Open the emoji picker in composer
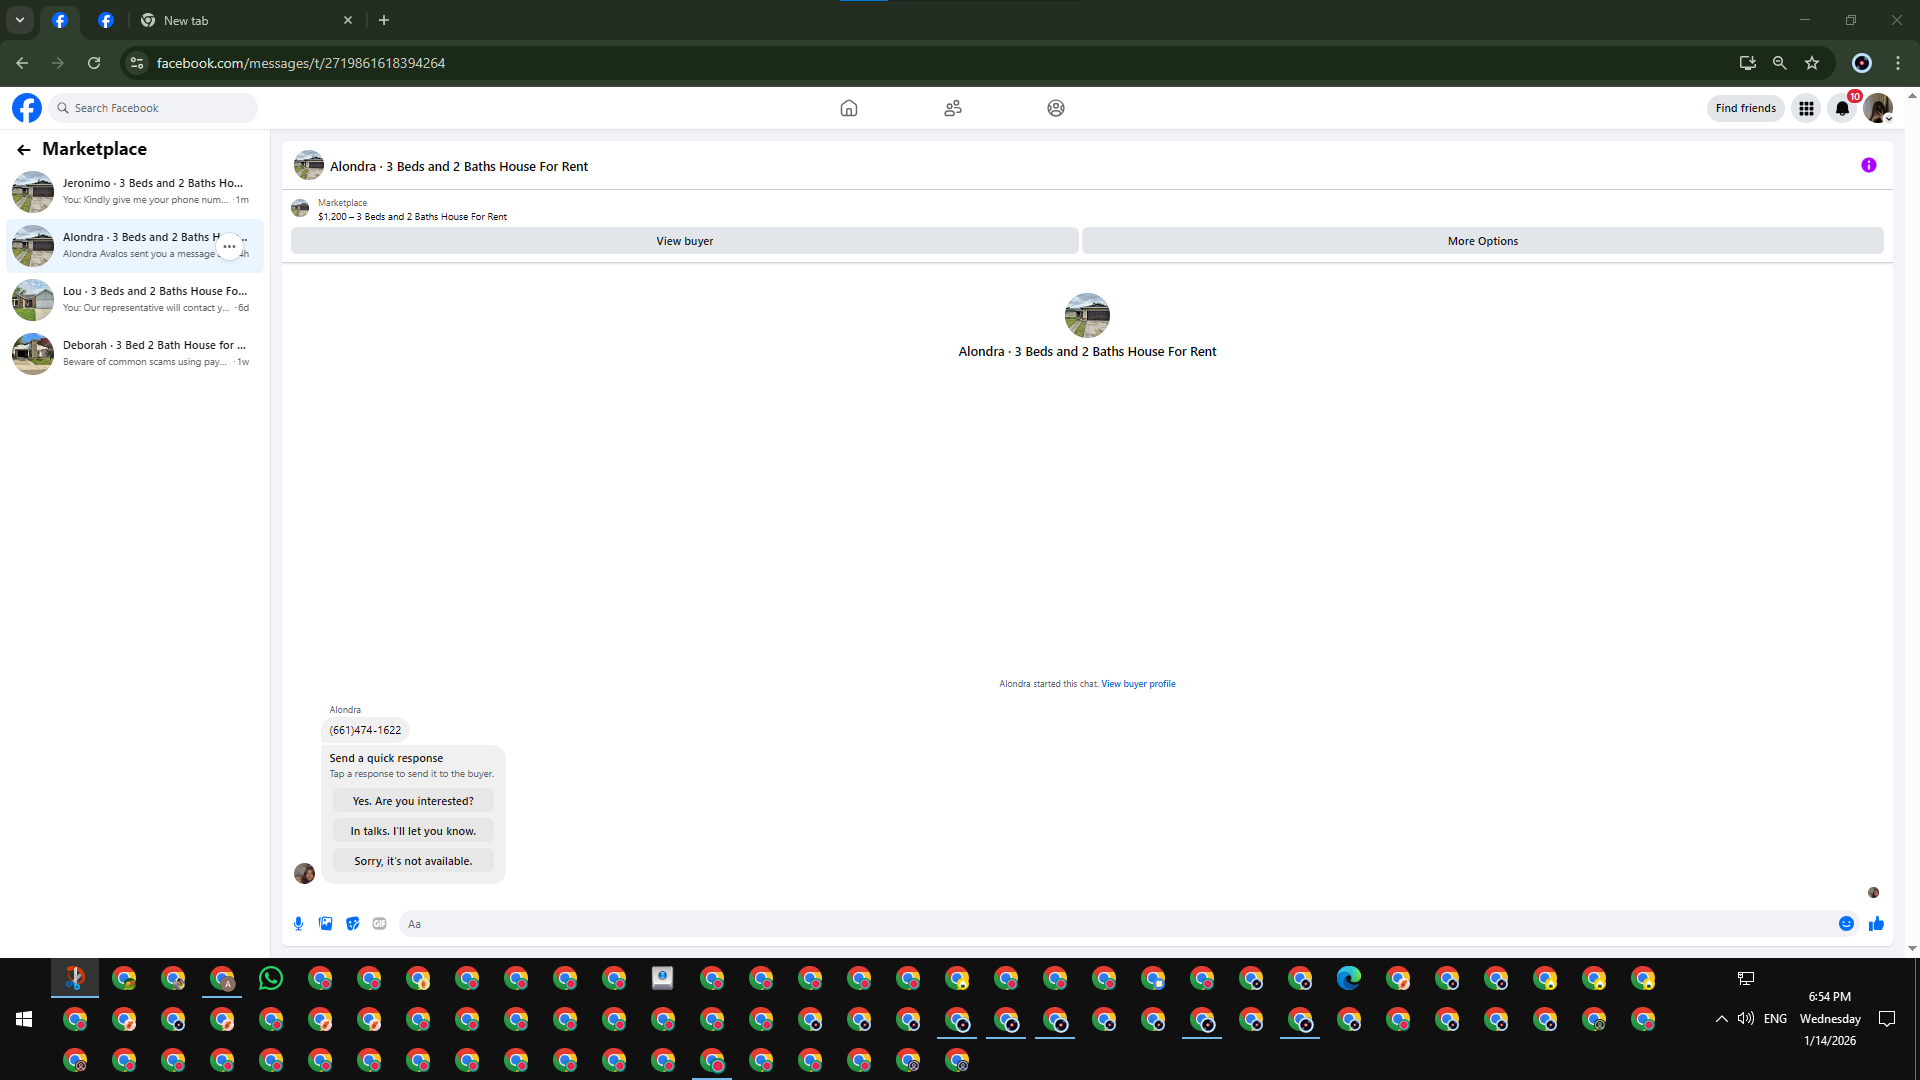 click(1846, 924)
